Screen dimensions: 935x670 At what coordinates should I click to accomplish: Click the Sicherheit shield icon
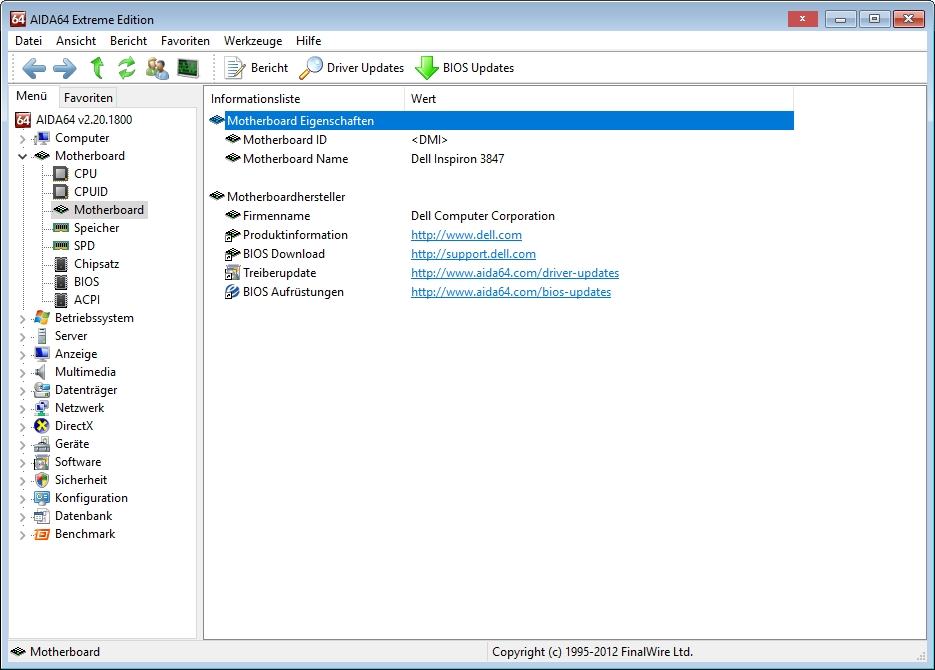pos(42,480)
